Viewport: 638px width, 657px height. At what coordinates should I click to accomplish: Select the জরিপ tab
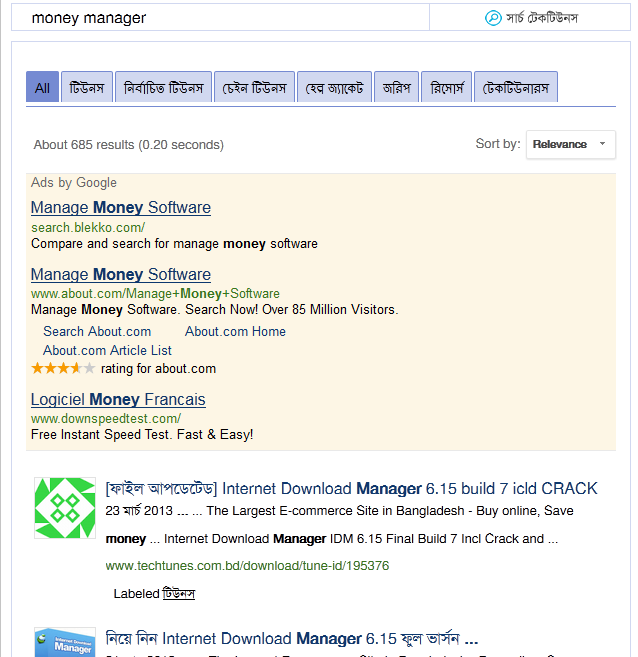click(x=396, y=87)
